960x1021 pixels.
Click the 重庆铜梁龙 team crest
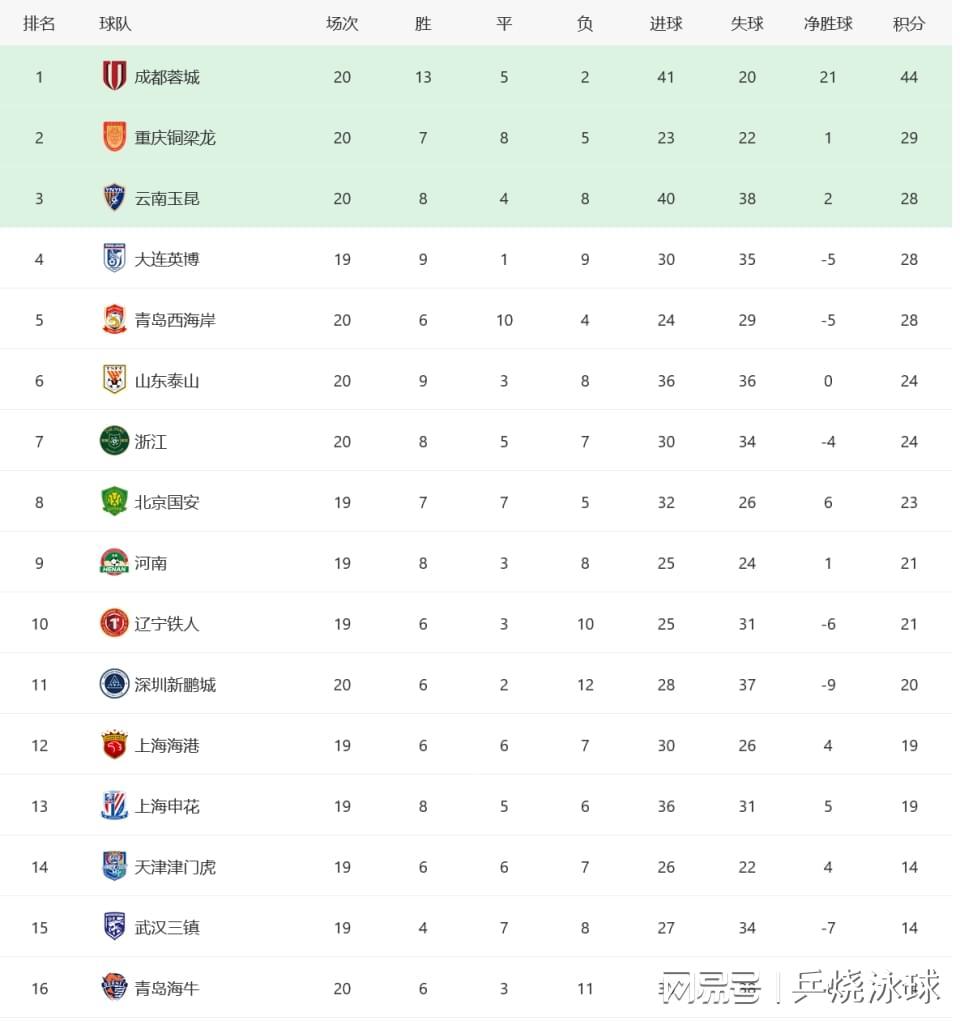[x=115, y=137]
